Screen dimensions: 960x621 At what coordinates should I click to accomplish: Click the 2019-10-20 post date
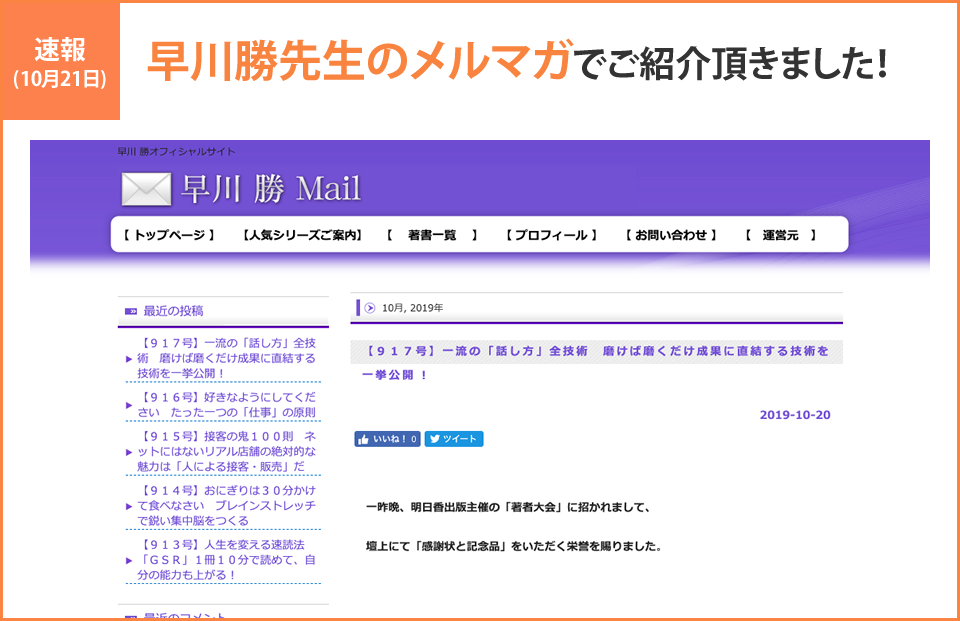pos(794,415)
